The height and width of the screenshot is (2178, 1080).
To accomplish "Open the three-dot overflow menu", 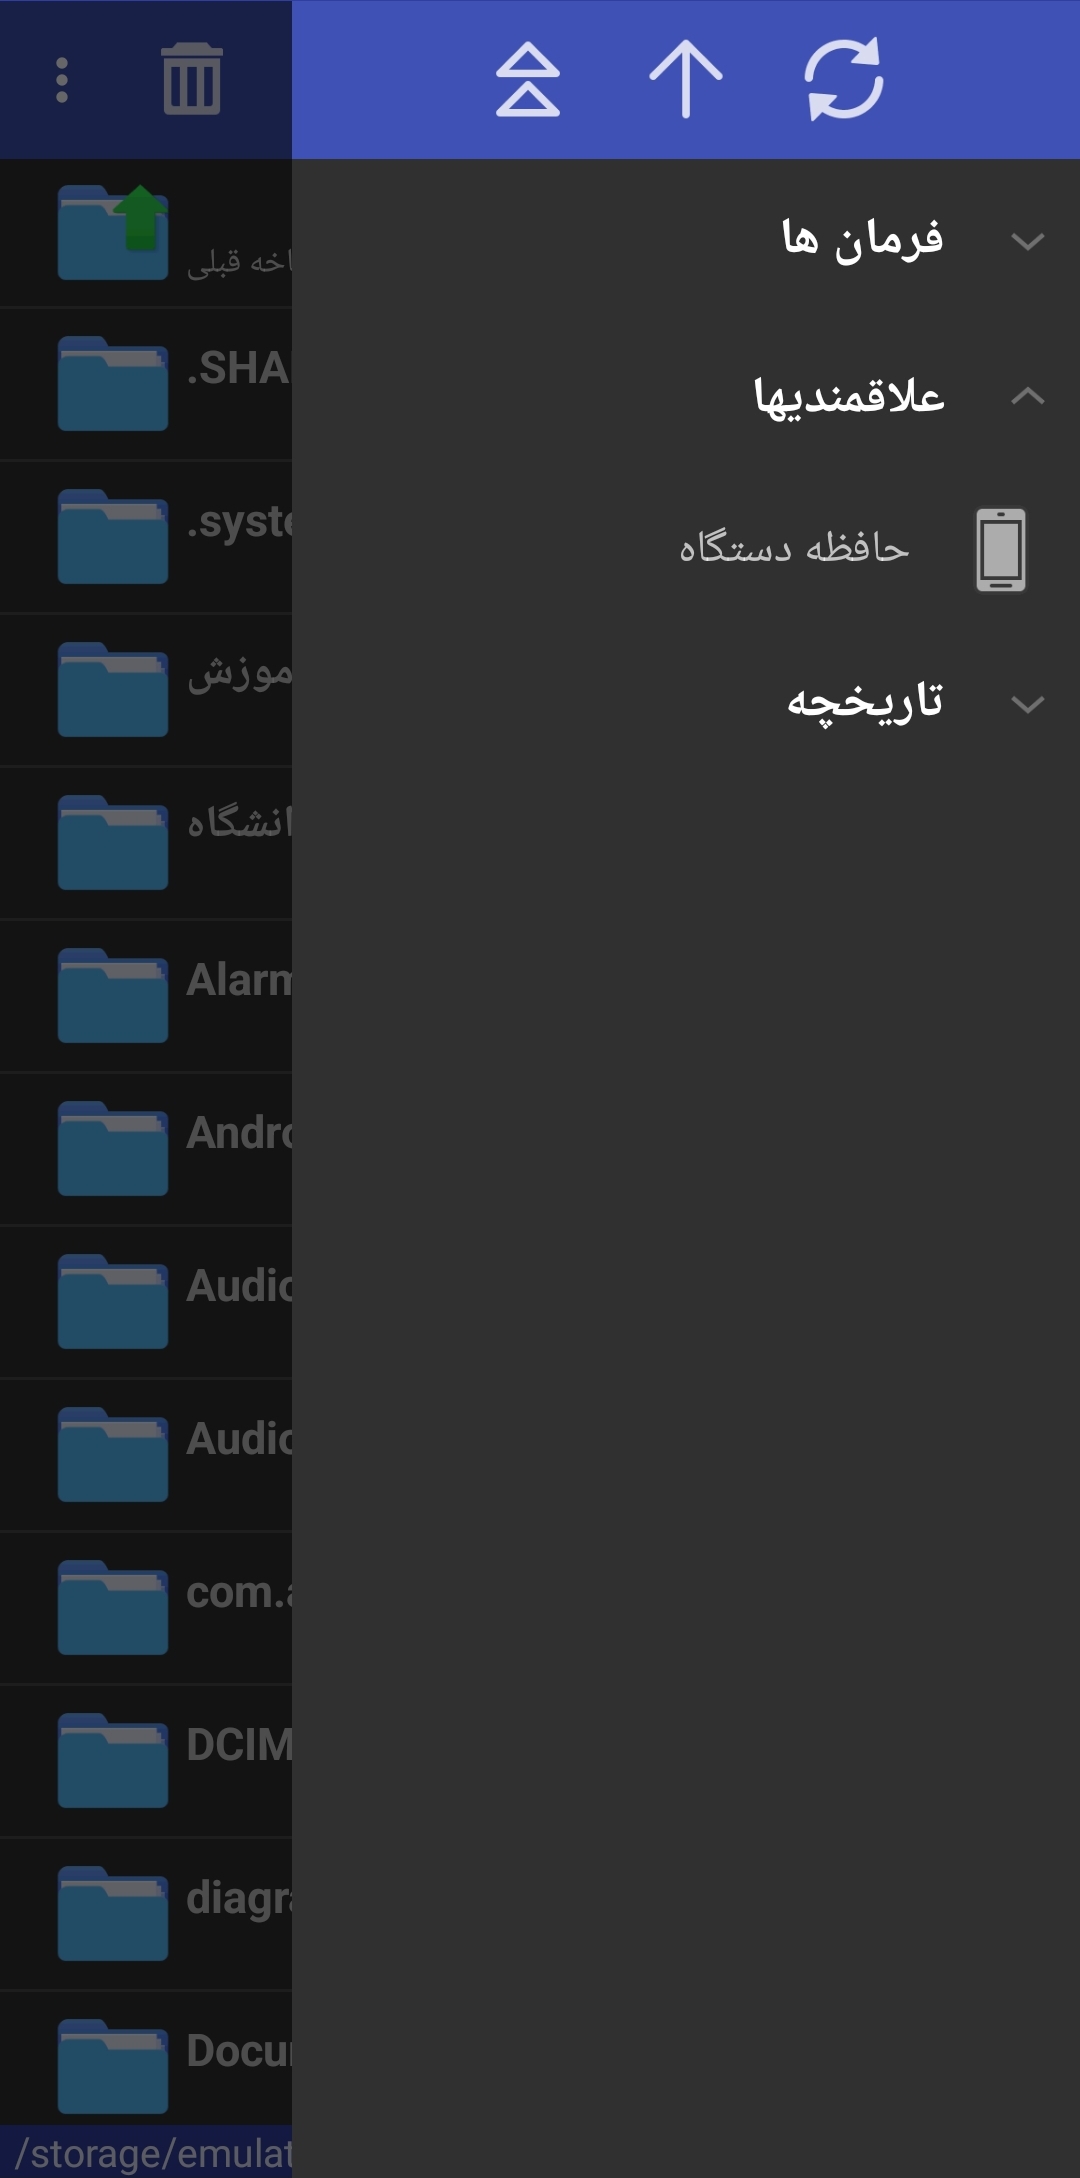I will [62, 80].
